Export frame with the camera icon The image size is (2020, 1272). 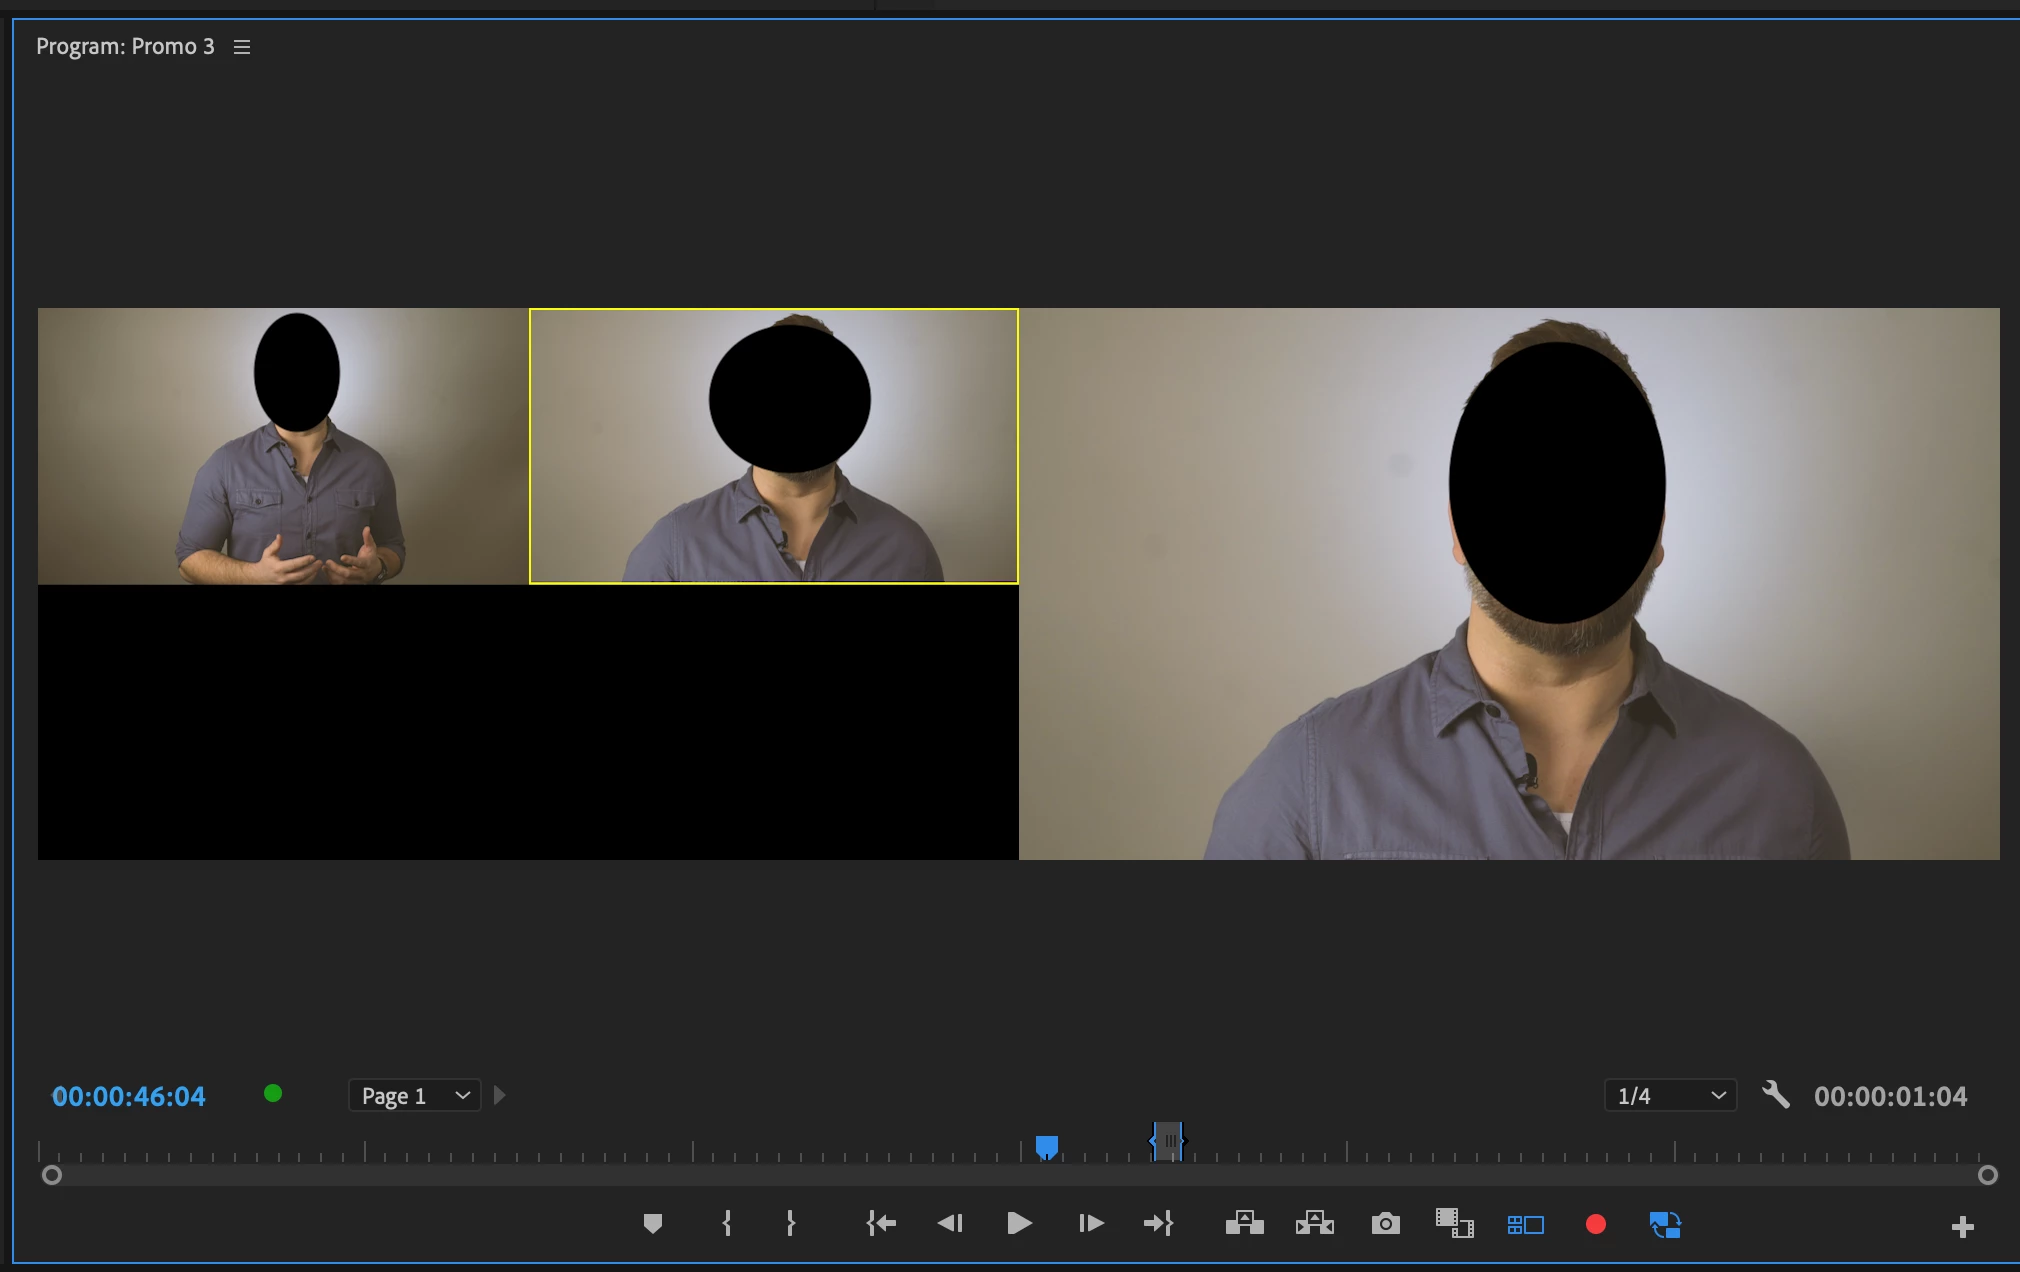[1385, 1223]
